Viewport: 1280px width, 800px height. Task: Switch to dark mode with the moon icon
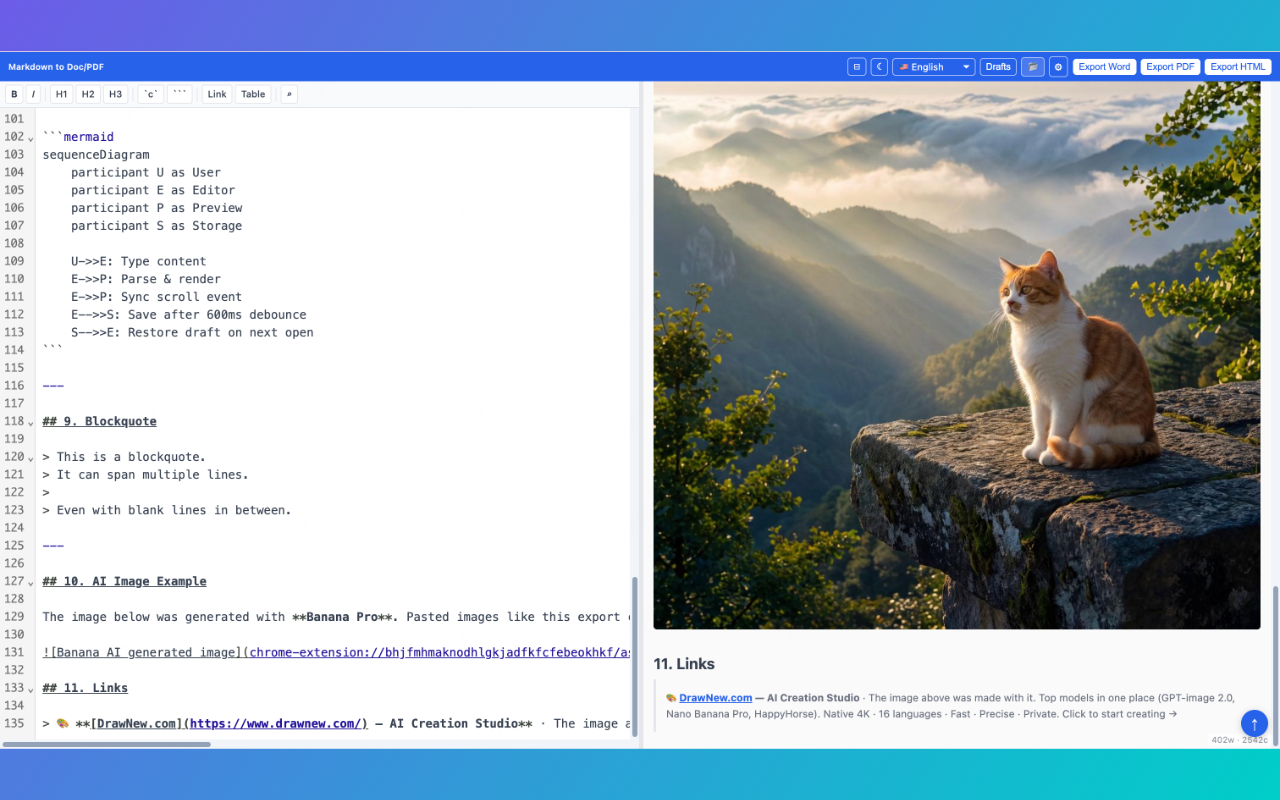click(x=879, y=67)
